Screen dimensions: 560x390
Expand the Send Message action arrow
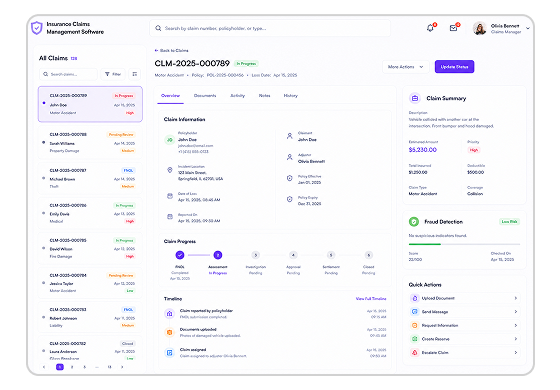[x=516, y=312]
